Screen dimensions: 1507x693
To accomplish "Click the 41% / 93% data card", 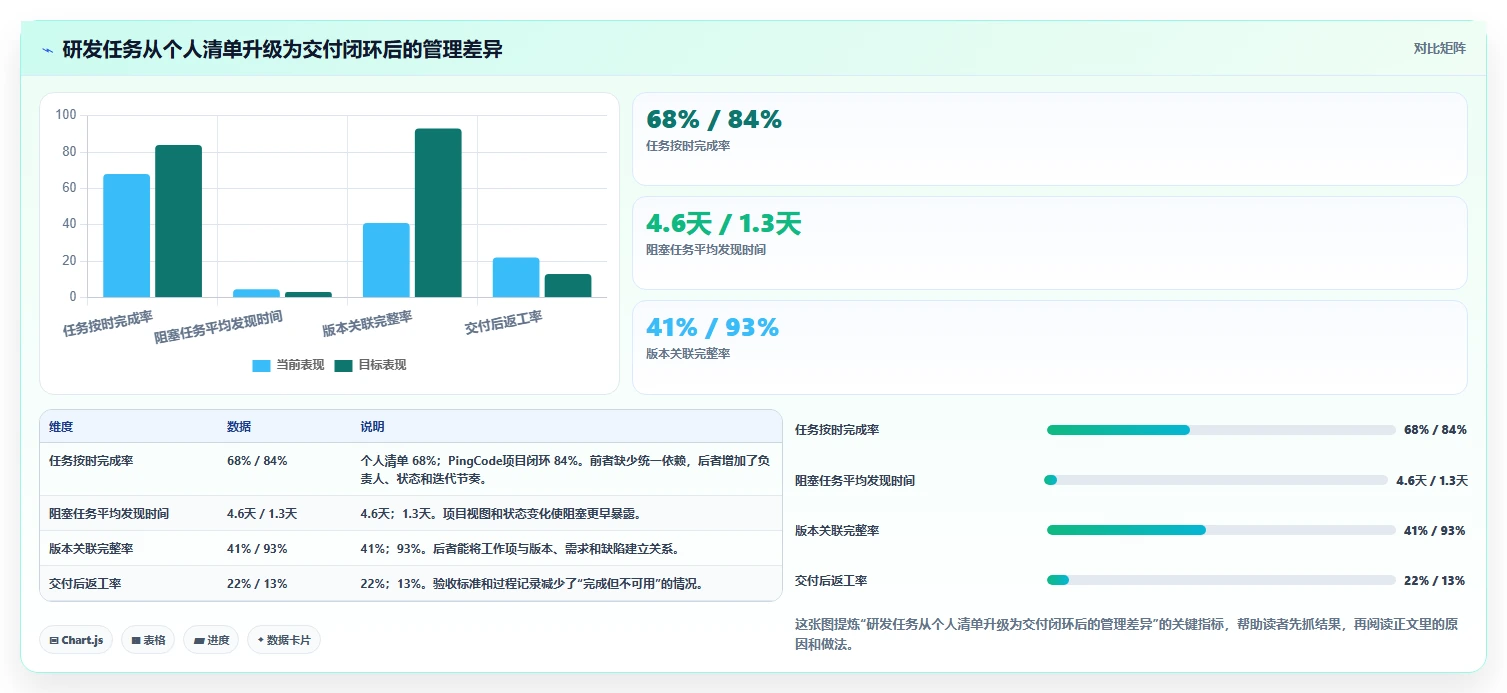I will pyautogui.click(x=1050, y=348).
